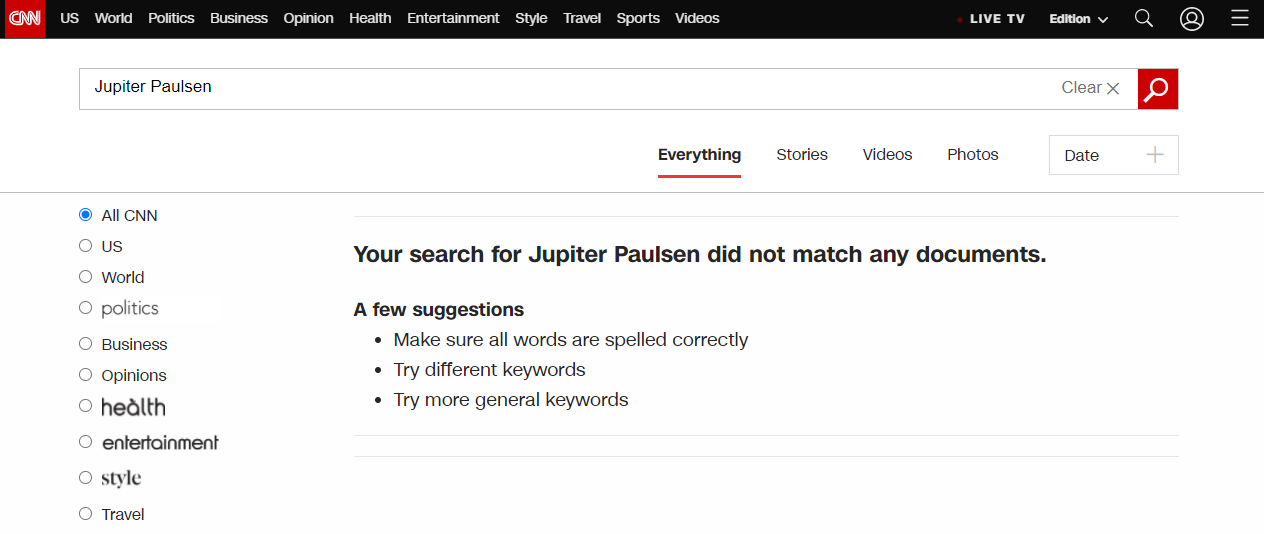Select the Travel radio option
Screen dimensions: 1264x534
tap(86, 514)
